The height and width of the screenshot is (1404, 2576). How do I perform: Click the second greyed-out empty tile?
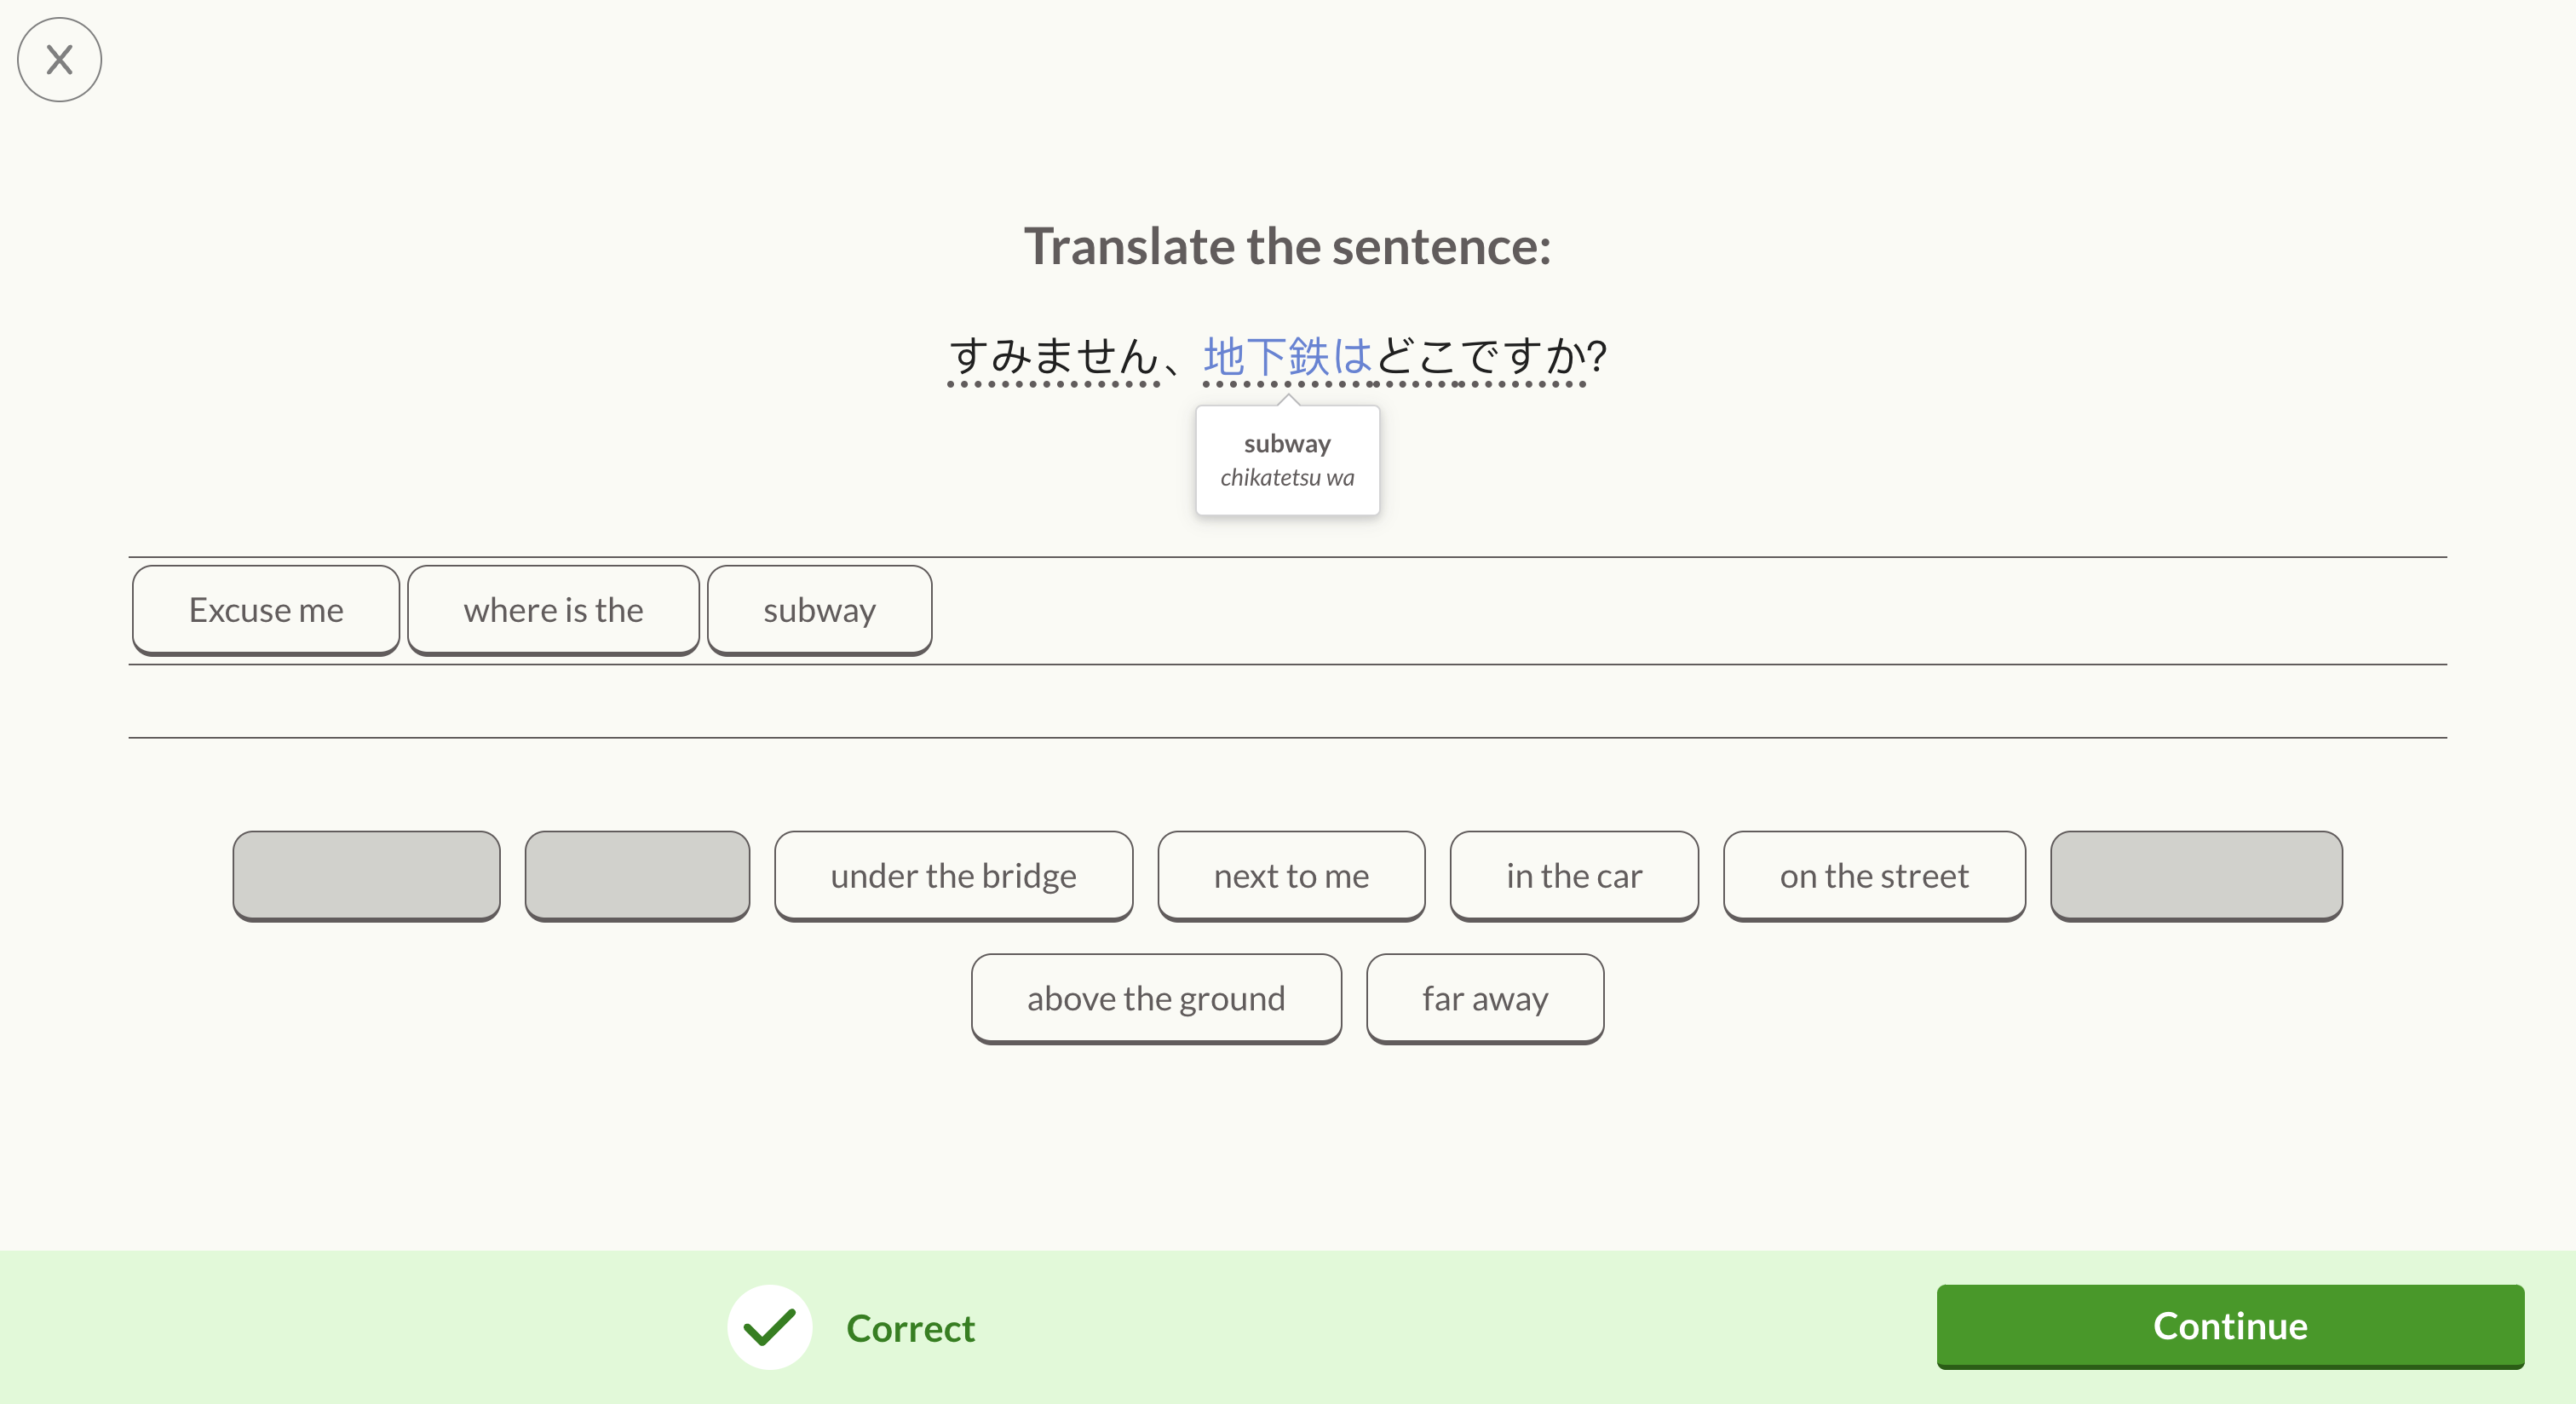pos(637,875)
